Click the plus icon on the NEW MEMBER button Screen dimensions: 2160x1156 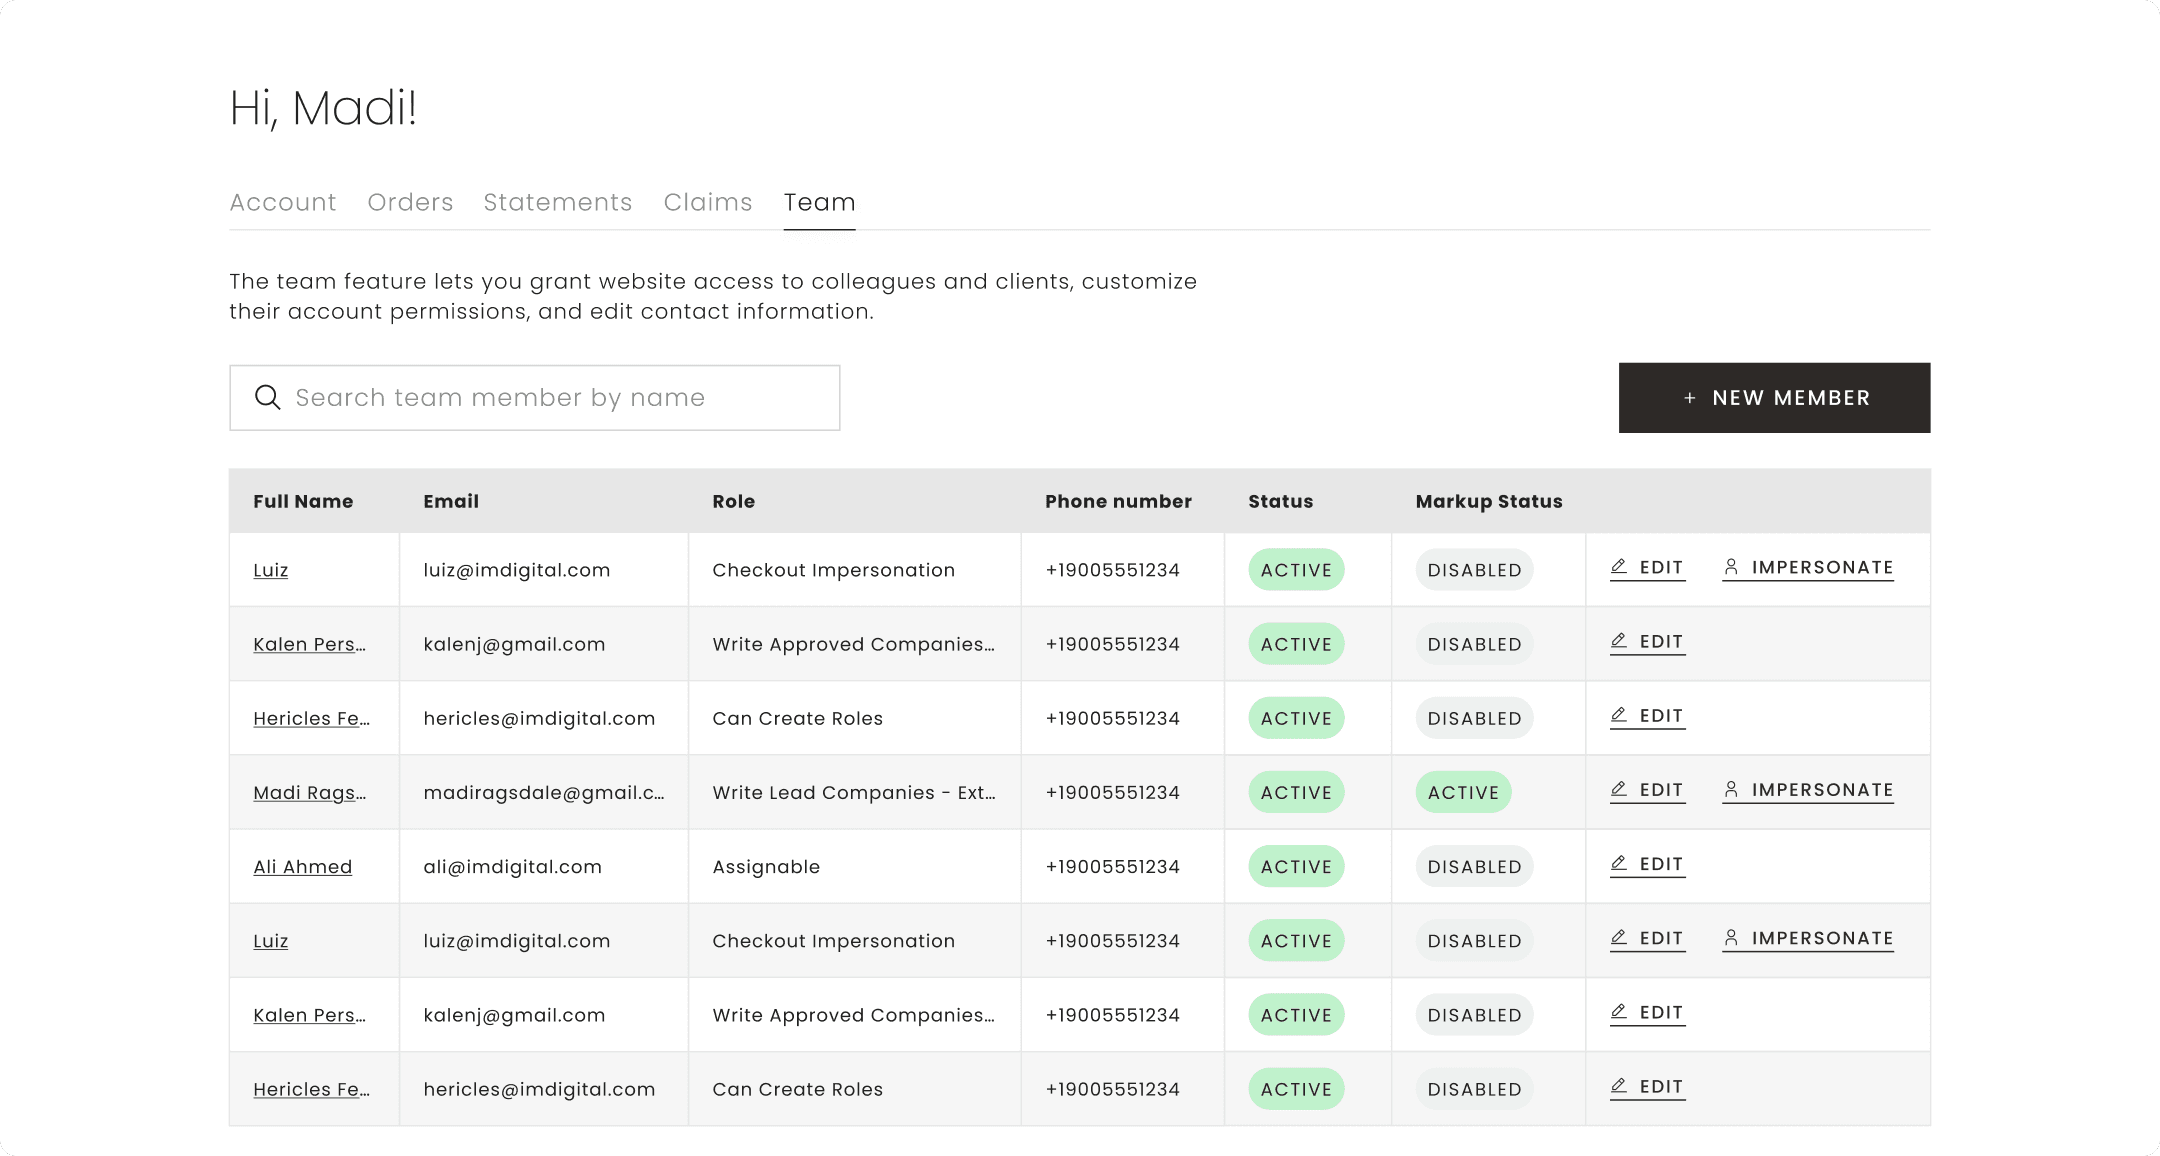1690,397
